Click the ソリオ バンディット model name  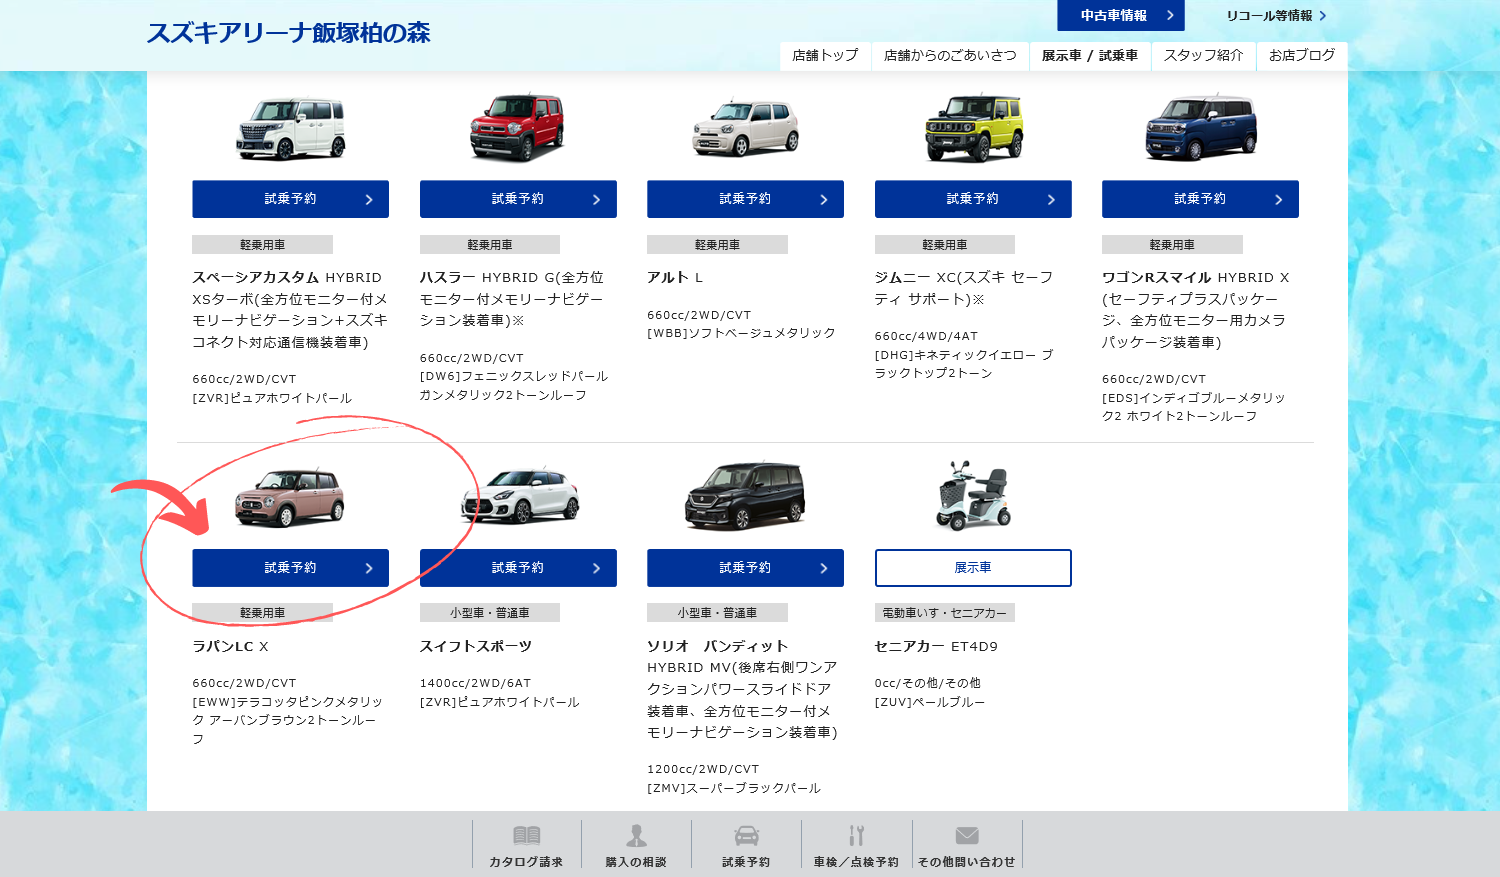[718, 647]
